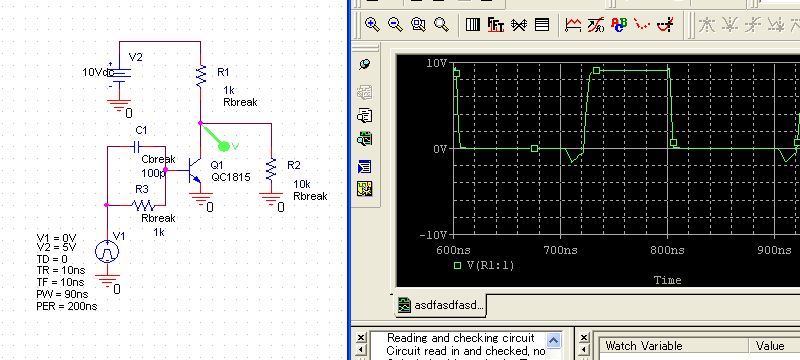
Task: Select the Zoom Area icon
Action: click(x=418, y=24)
